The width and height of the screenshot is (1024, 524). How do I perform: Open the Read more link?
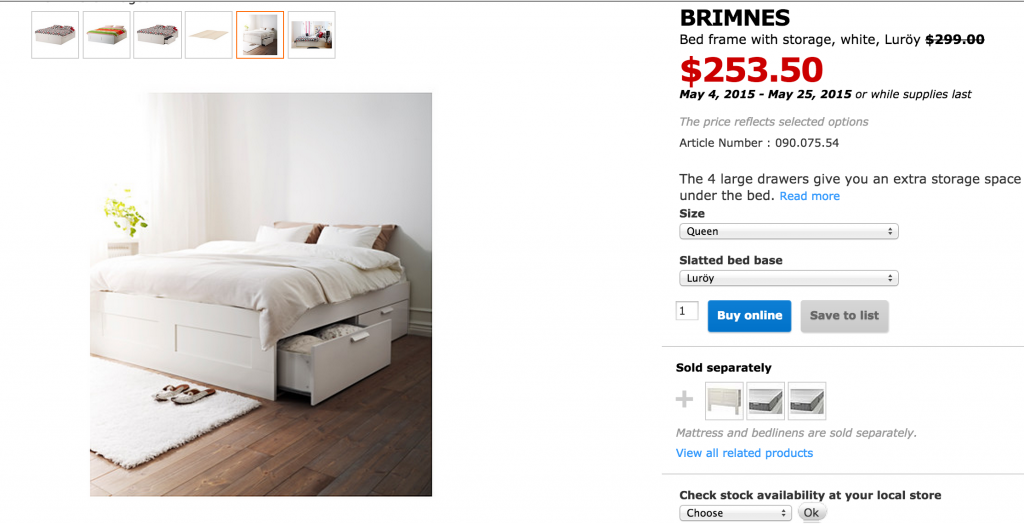point(810,196)
